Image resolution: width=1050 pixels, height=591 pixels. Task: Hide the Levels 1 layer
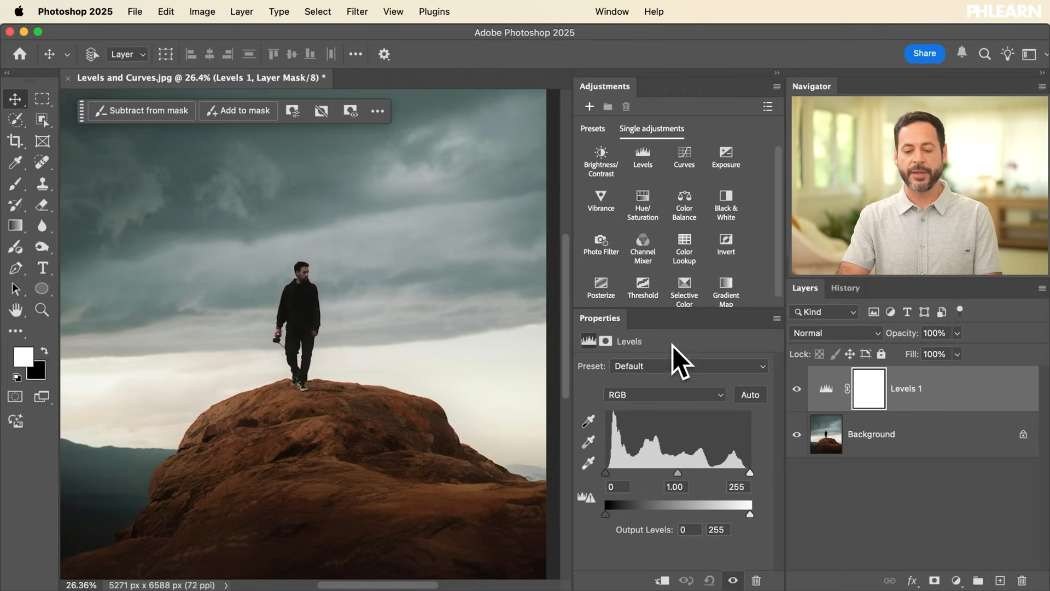796,389
